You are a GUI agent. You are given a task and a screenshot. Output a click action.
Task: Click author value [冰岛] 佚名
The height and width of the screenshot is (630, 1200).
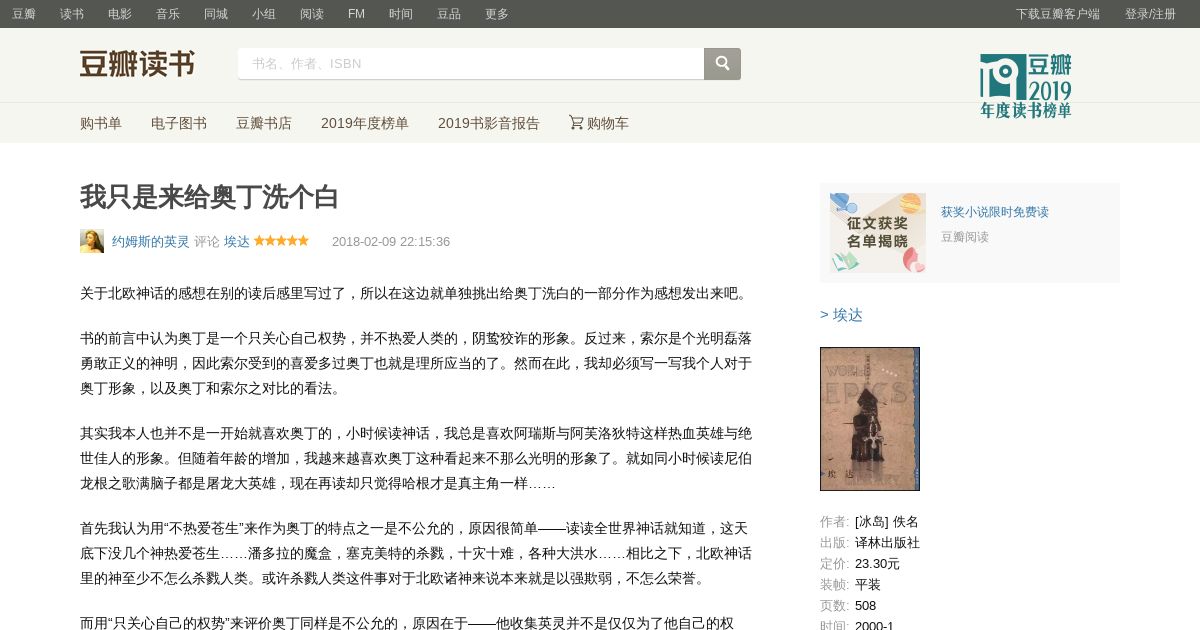coord(887,521)
